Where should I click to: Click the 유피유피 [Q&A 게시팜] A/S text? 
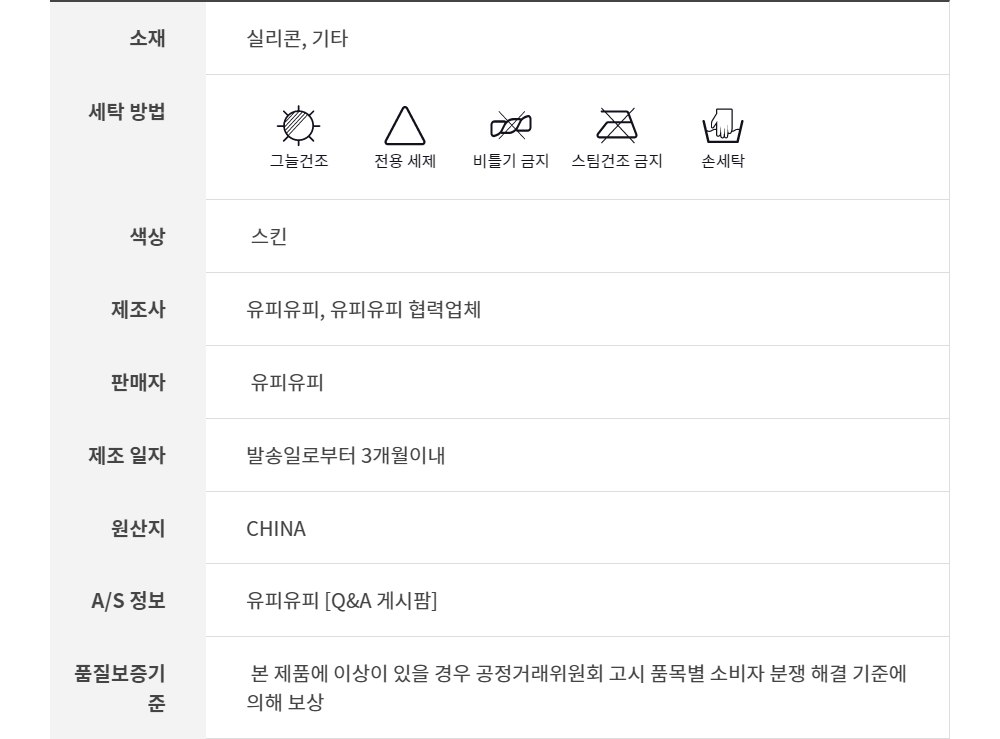(342, 601)
